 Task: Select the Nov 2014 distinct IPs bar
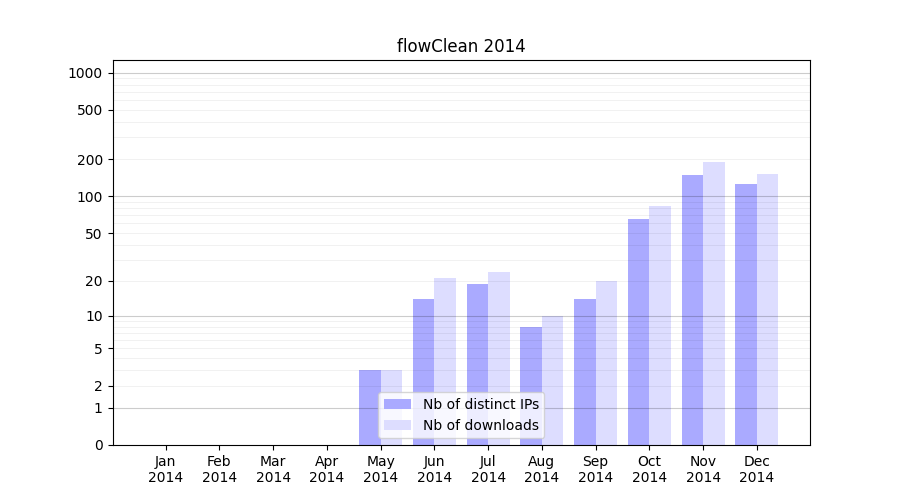[692, 310]
